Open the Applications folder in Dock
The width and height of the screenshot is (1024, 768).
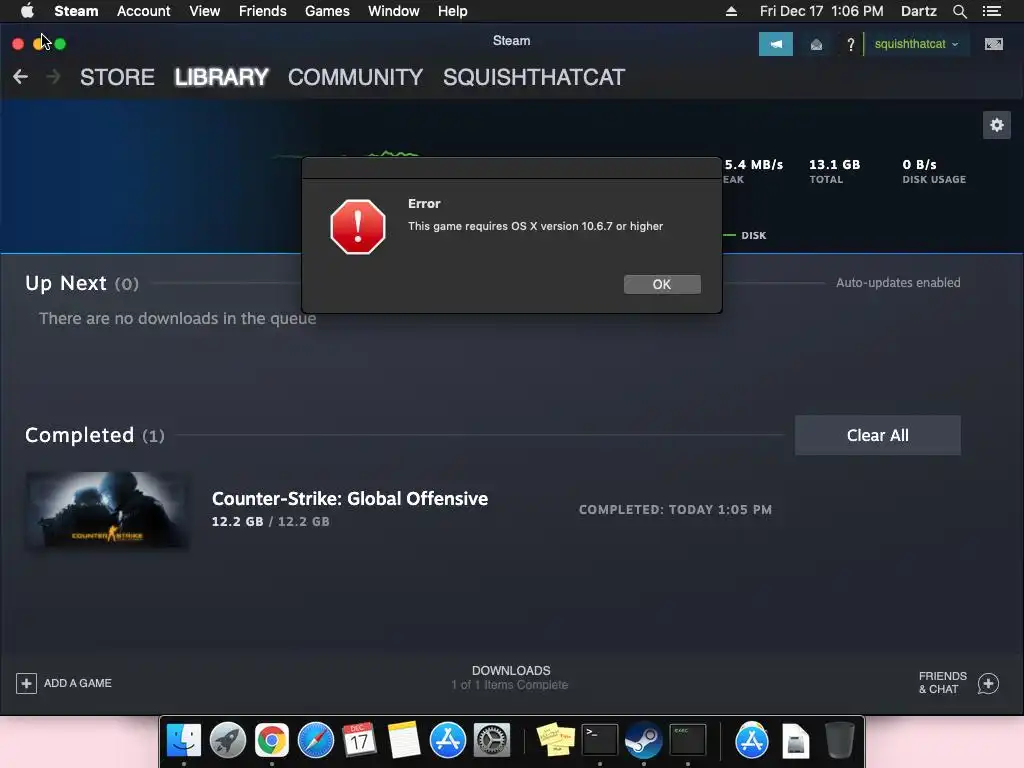tap(751, 741)
